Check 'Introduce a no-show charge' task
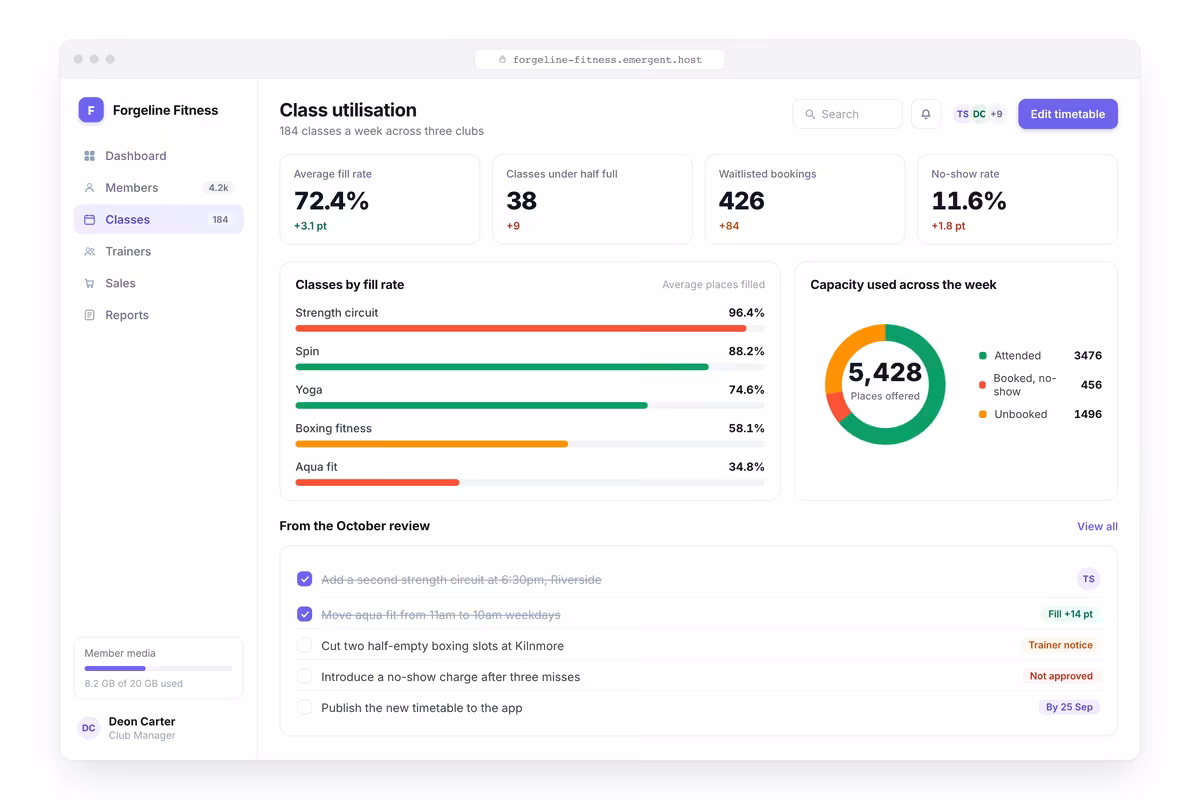The height and width of the screenshot is (800, 1200). pos(305,677)
